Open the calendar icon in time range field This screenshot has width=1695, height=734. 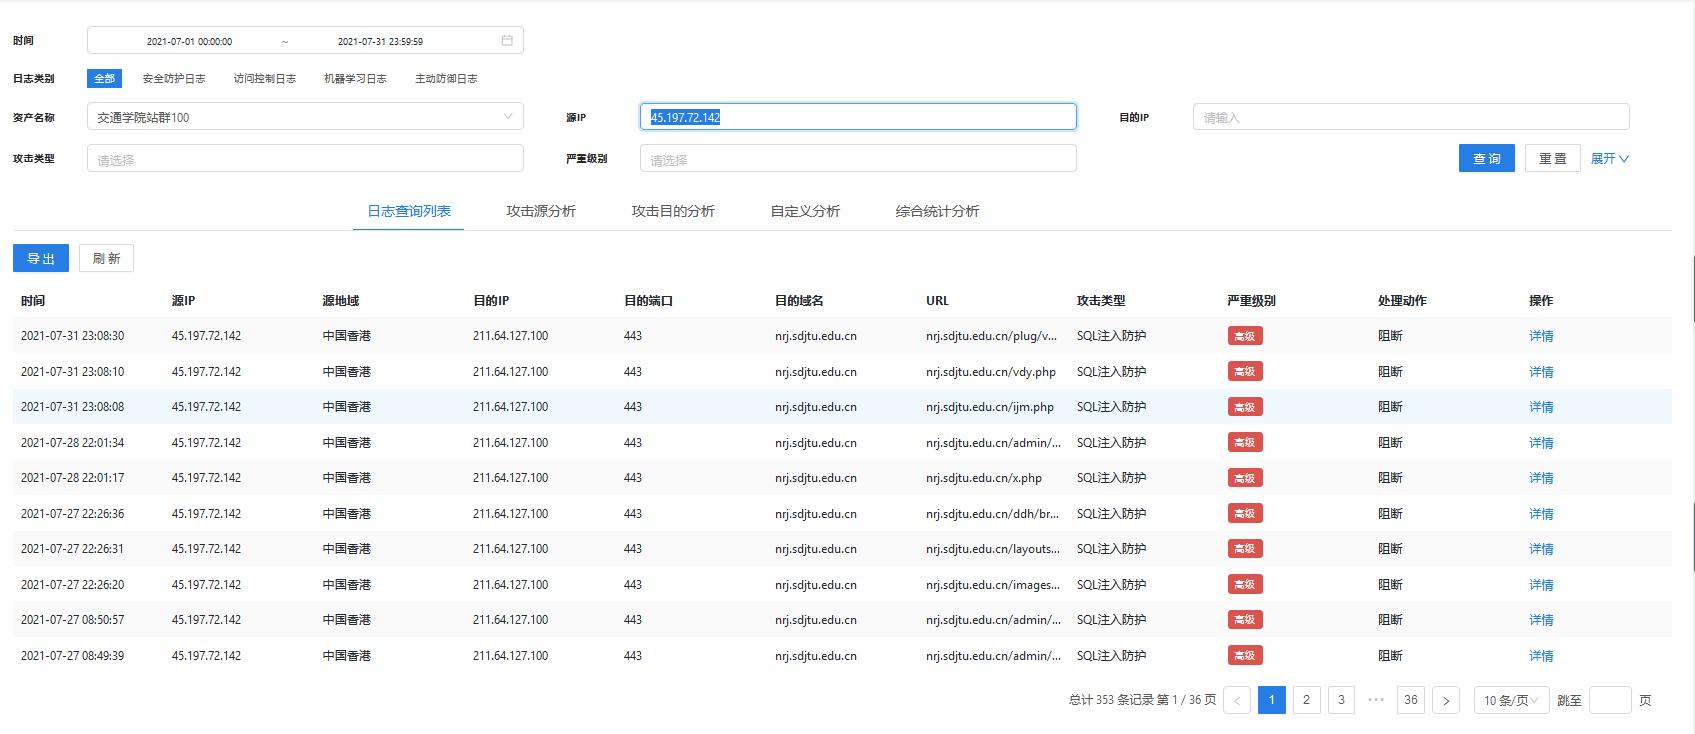pos(507,41)
